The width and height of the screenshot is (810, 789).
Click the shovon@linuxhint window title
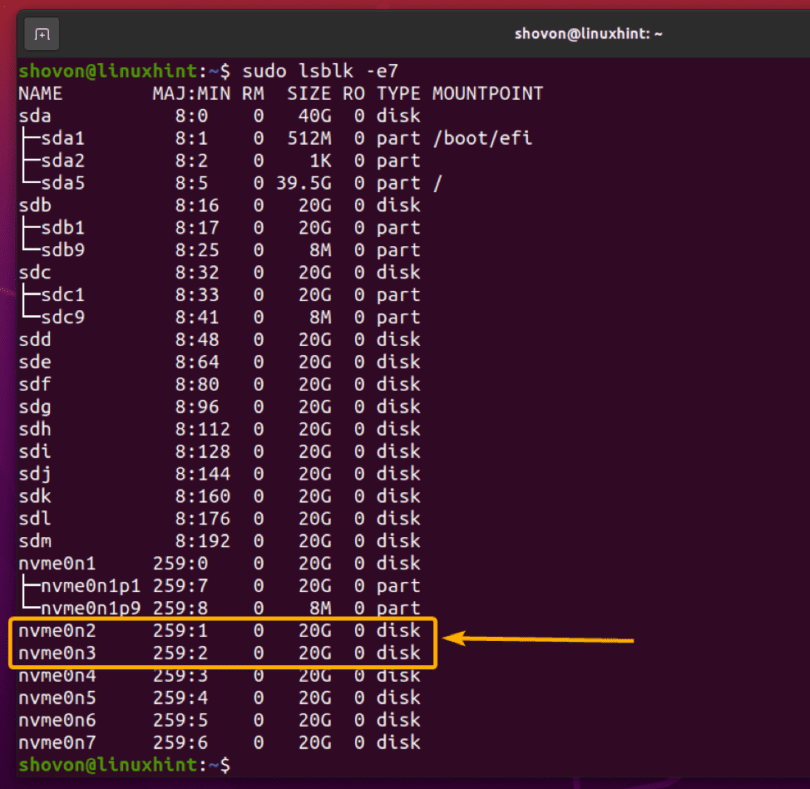click(x=588, y=34)
